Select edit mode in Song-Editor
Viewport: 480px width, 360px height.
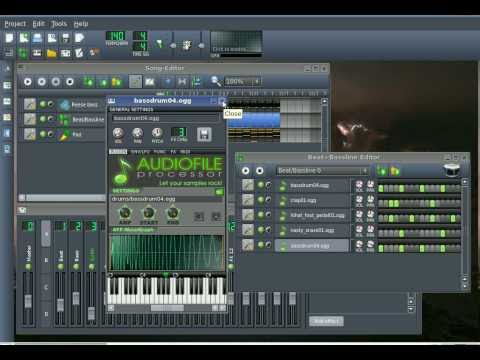tap(150, 82)
